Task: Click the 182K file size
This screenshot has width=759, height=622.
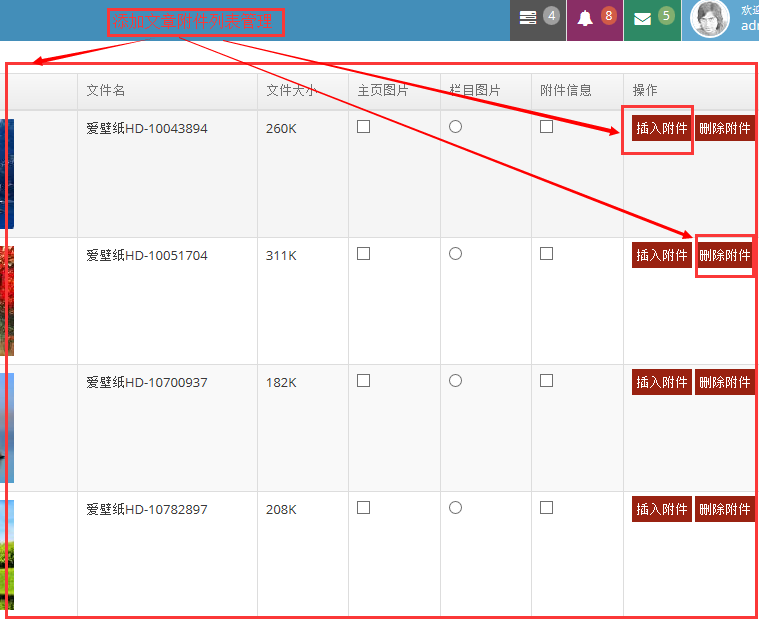Action: point(281,382)
